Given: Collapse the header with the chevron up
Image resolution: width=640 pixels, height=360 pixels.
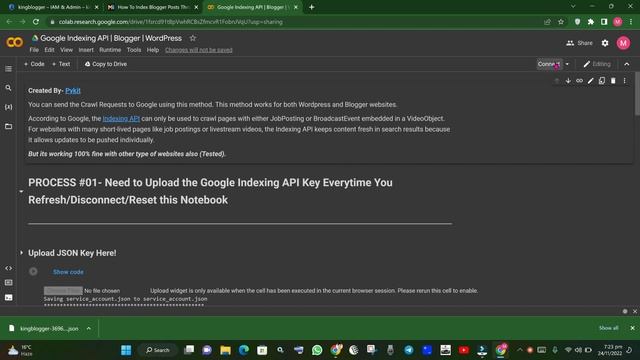Looking at the screenshot, I should click(627, 64).
